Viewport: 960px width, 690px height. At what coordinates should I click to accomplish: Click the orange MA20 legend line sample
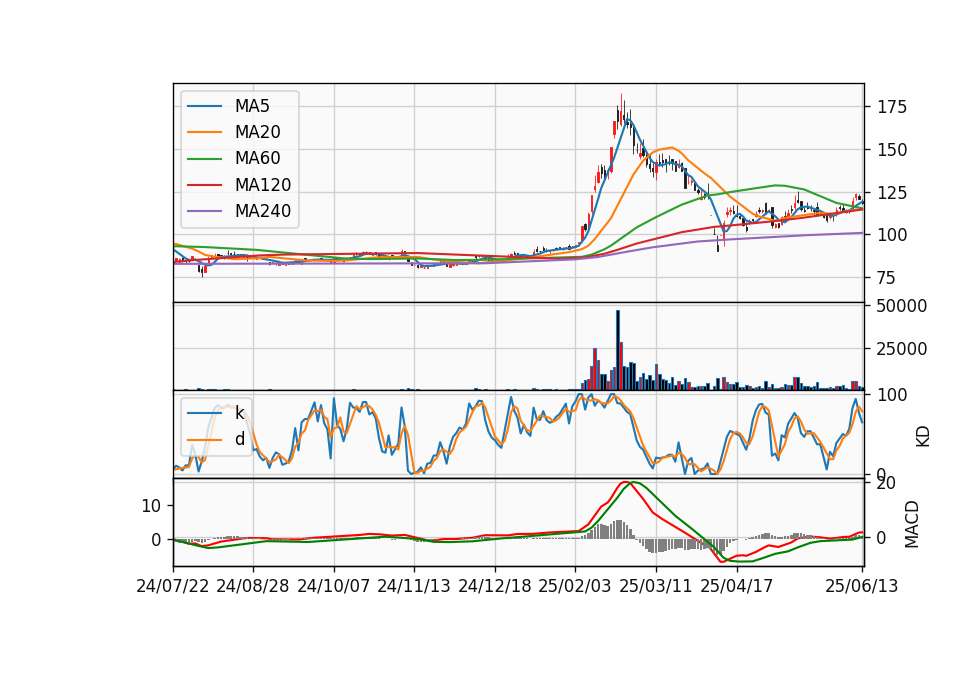click(x=204, y=132)
